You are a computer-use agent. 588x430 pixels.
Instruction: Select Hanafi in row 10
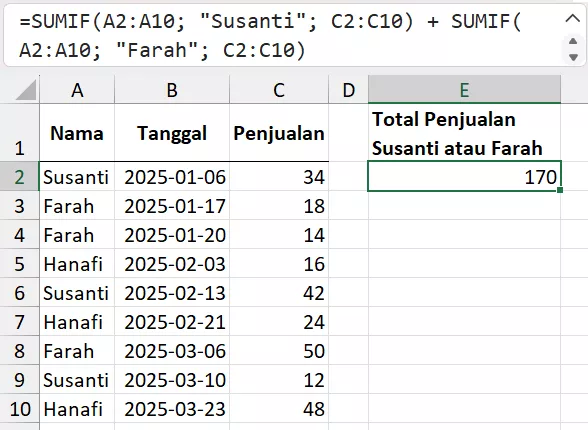(77, 408)
